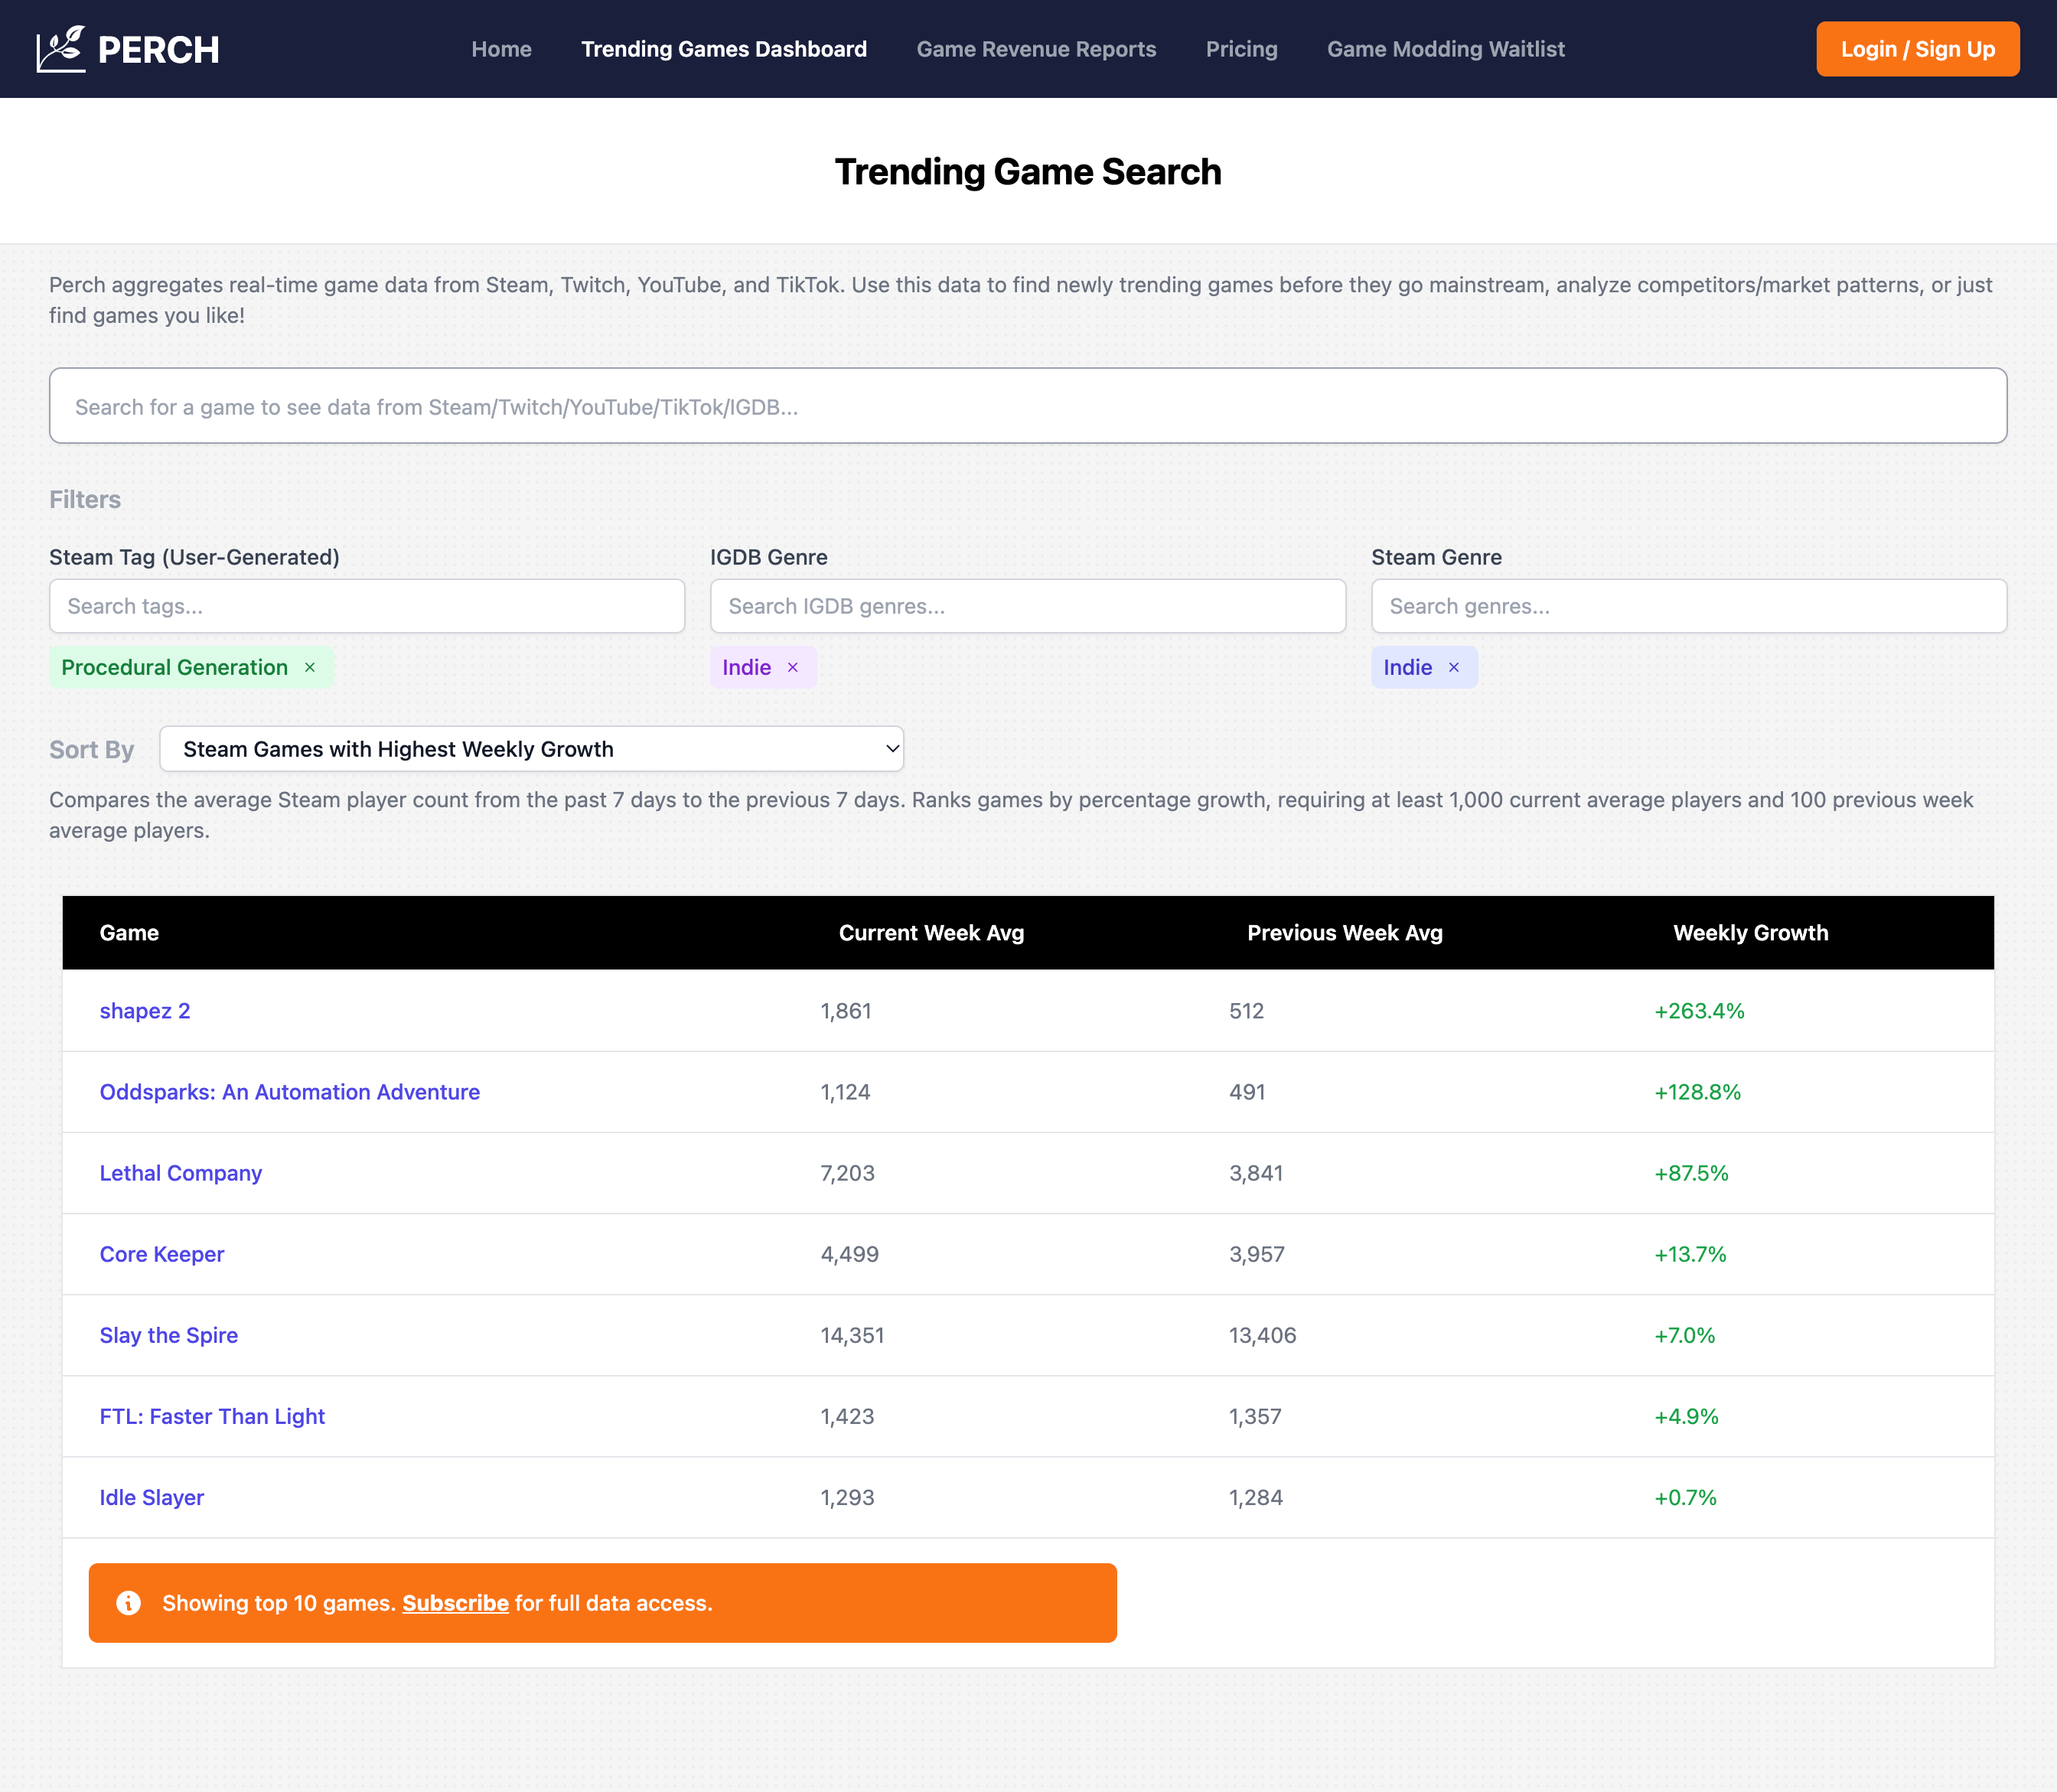
Task: Open FTL: Faster Than Light link
Action: click(x=212, y=1416)
